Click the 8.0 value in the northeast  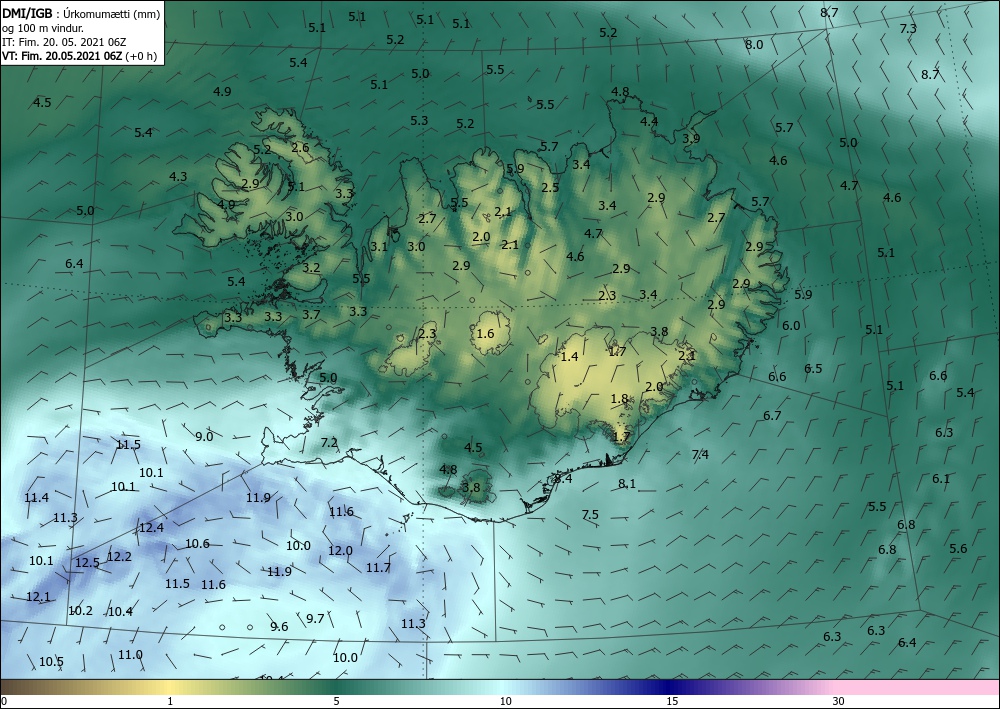click(754, 44)
